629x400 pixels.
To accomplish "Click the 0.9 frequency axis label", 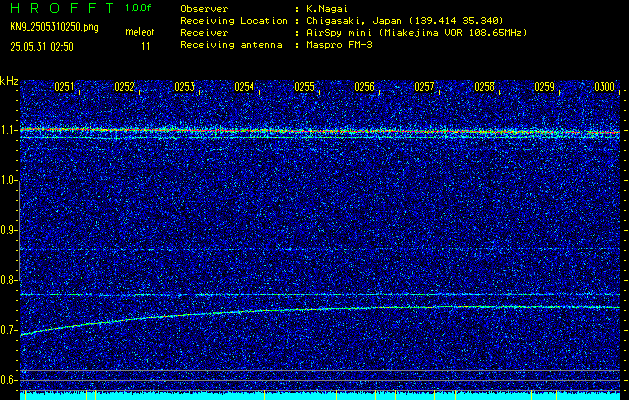I will tap(8, 230).
